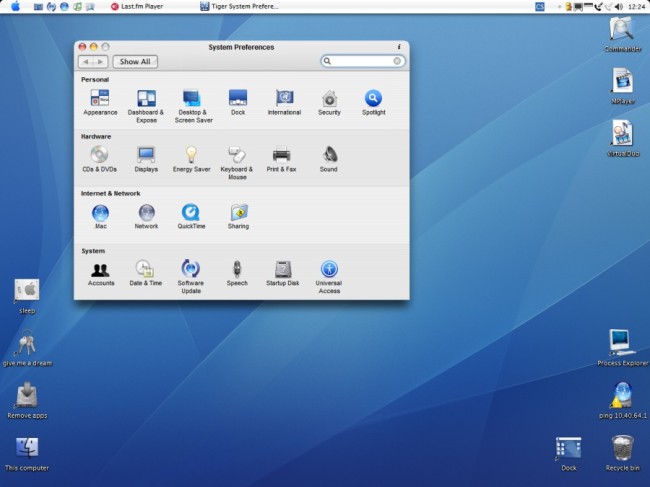Screen dimensions: 650x487
Task: Open the Displays preference pane
Action: (146, 160)
